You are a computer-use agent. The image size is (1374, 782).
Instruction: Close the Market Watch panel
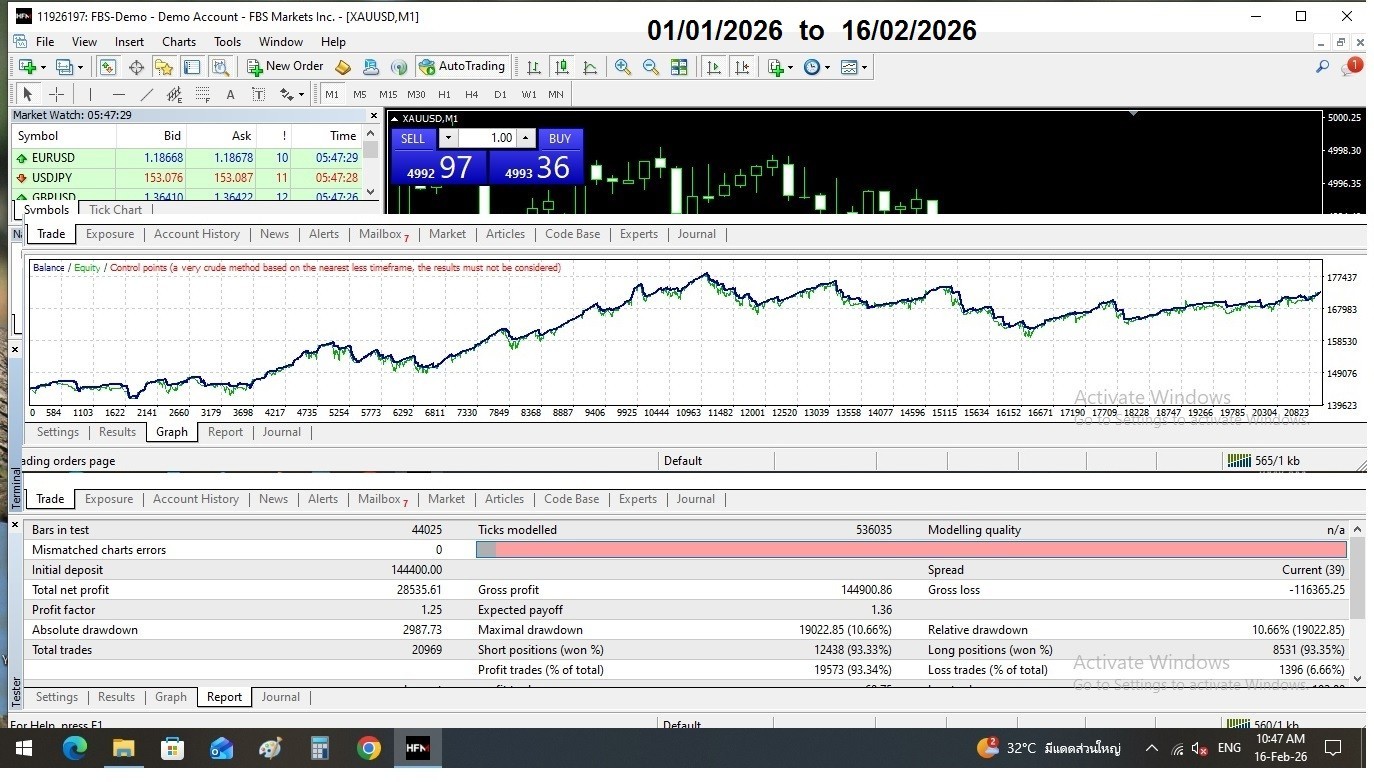[x=374, y=115]
